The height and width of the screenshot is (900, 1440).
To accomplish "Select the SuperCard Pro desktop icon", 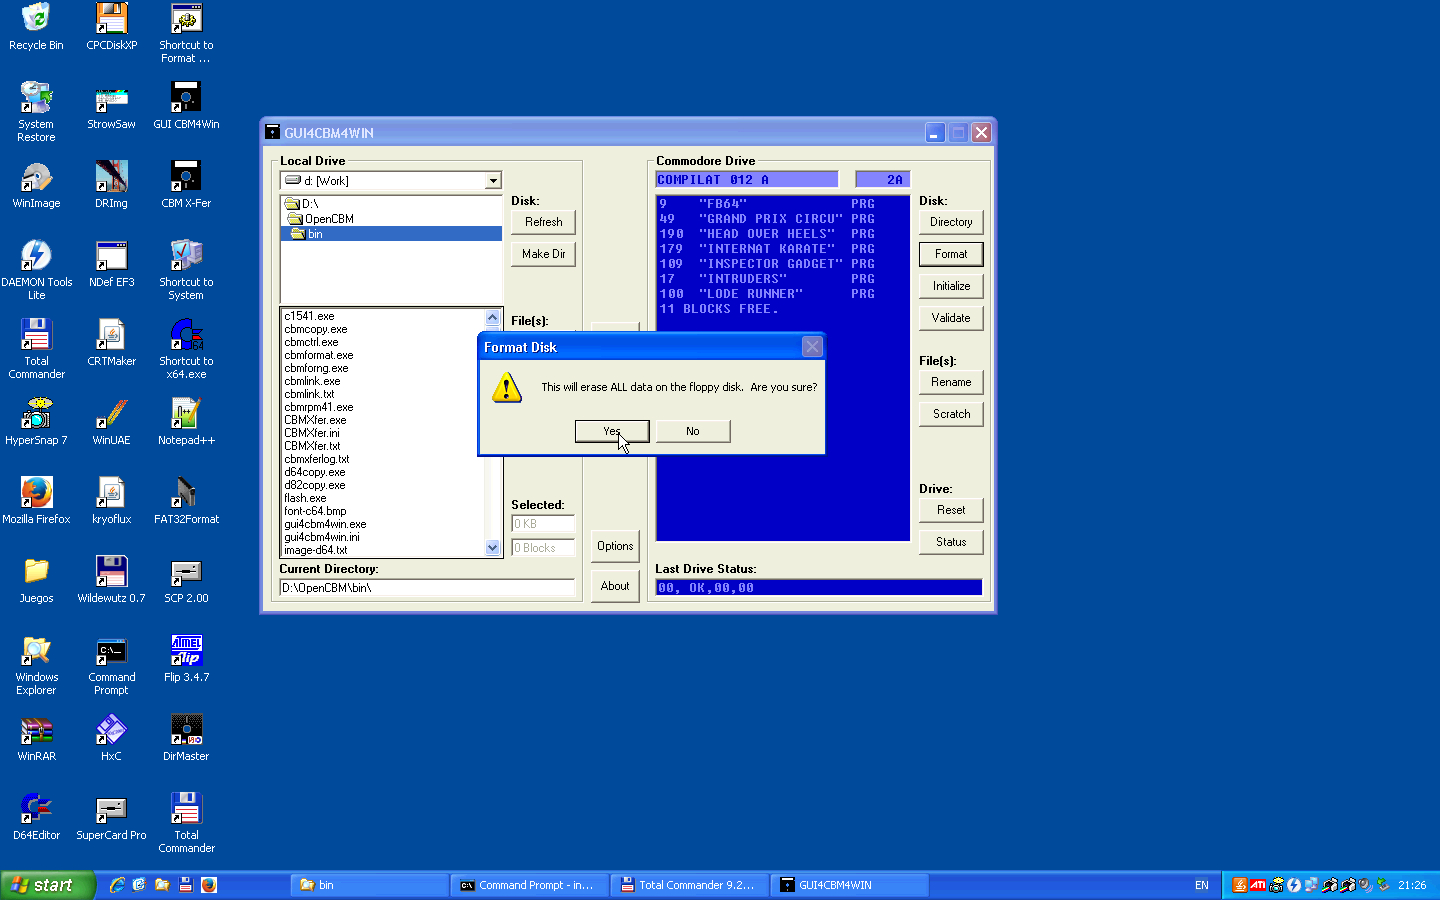I will (111, 817).
